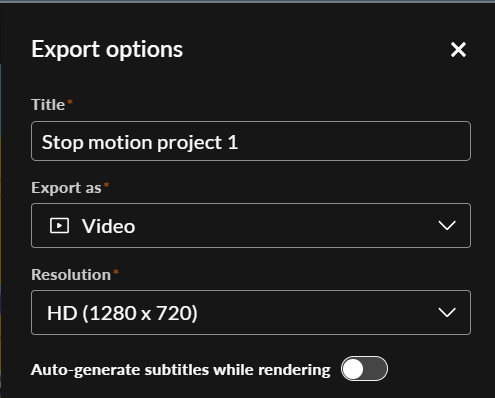Screen dimensions: 495x398
Task: Click the Title field label
Action: coord(48,105)
